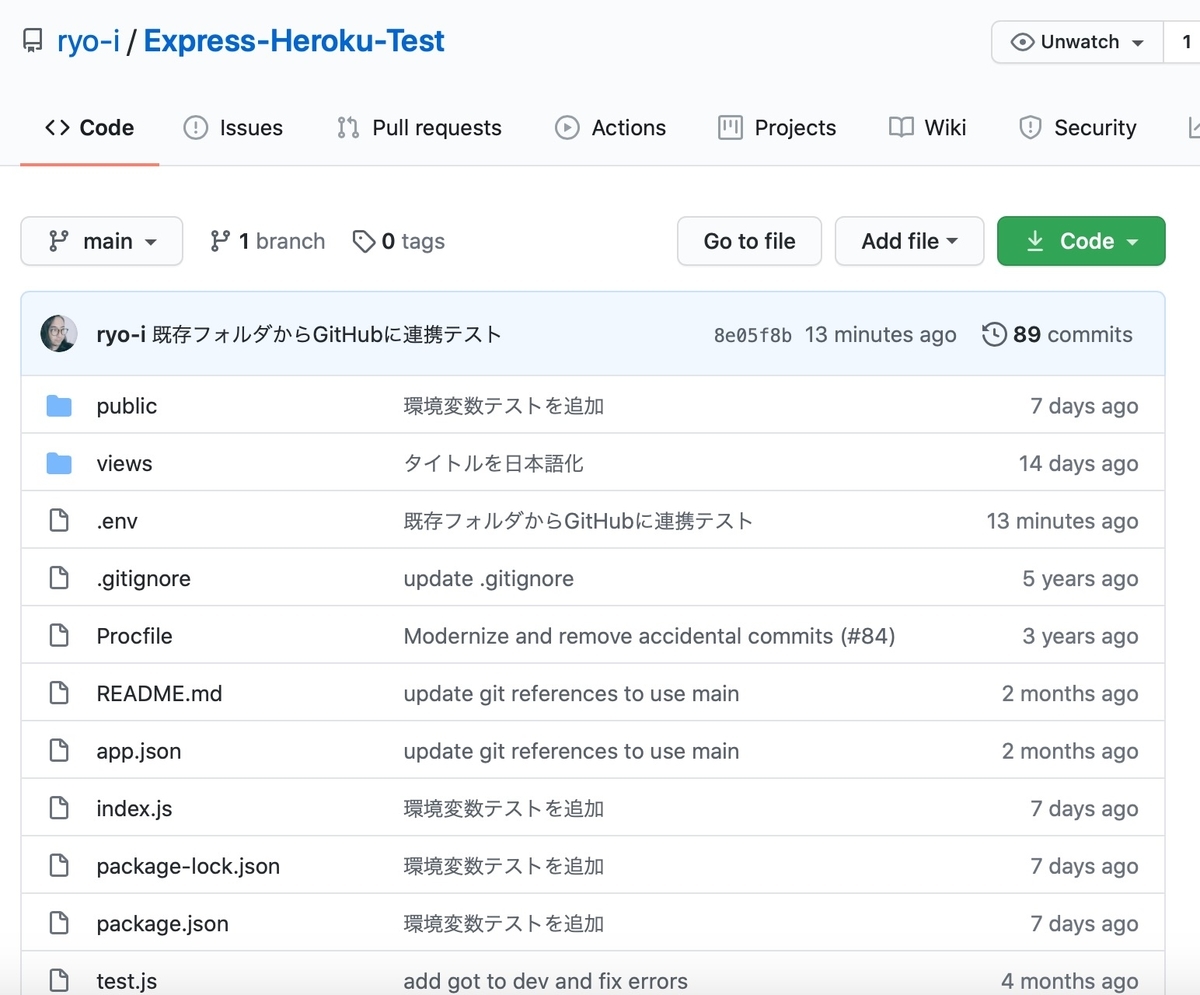The height and width of the screenshot is (995, 1200).
Task: Open the public row commit message
Action: pyautogui.click(x=504, y=406)
